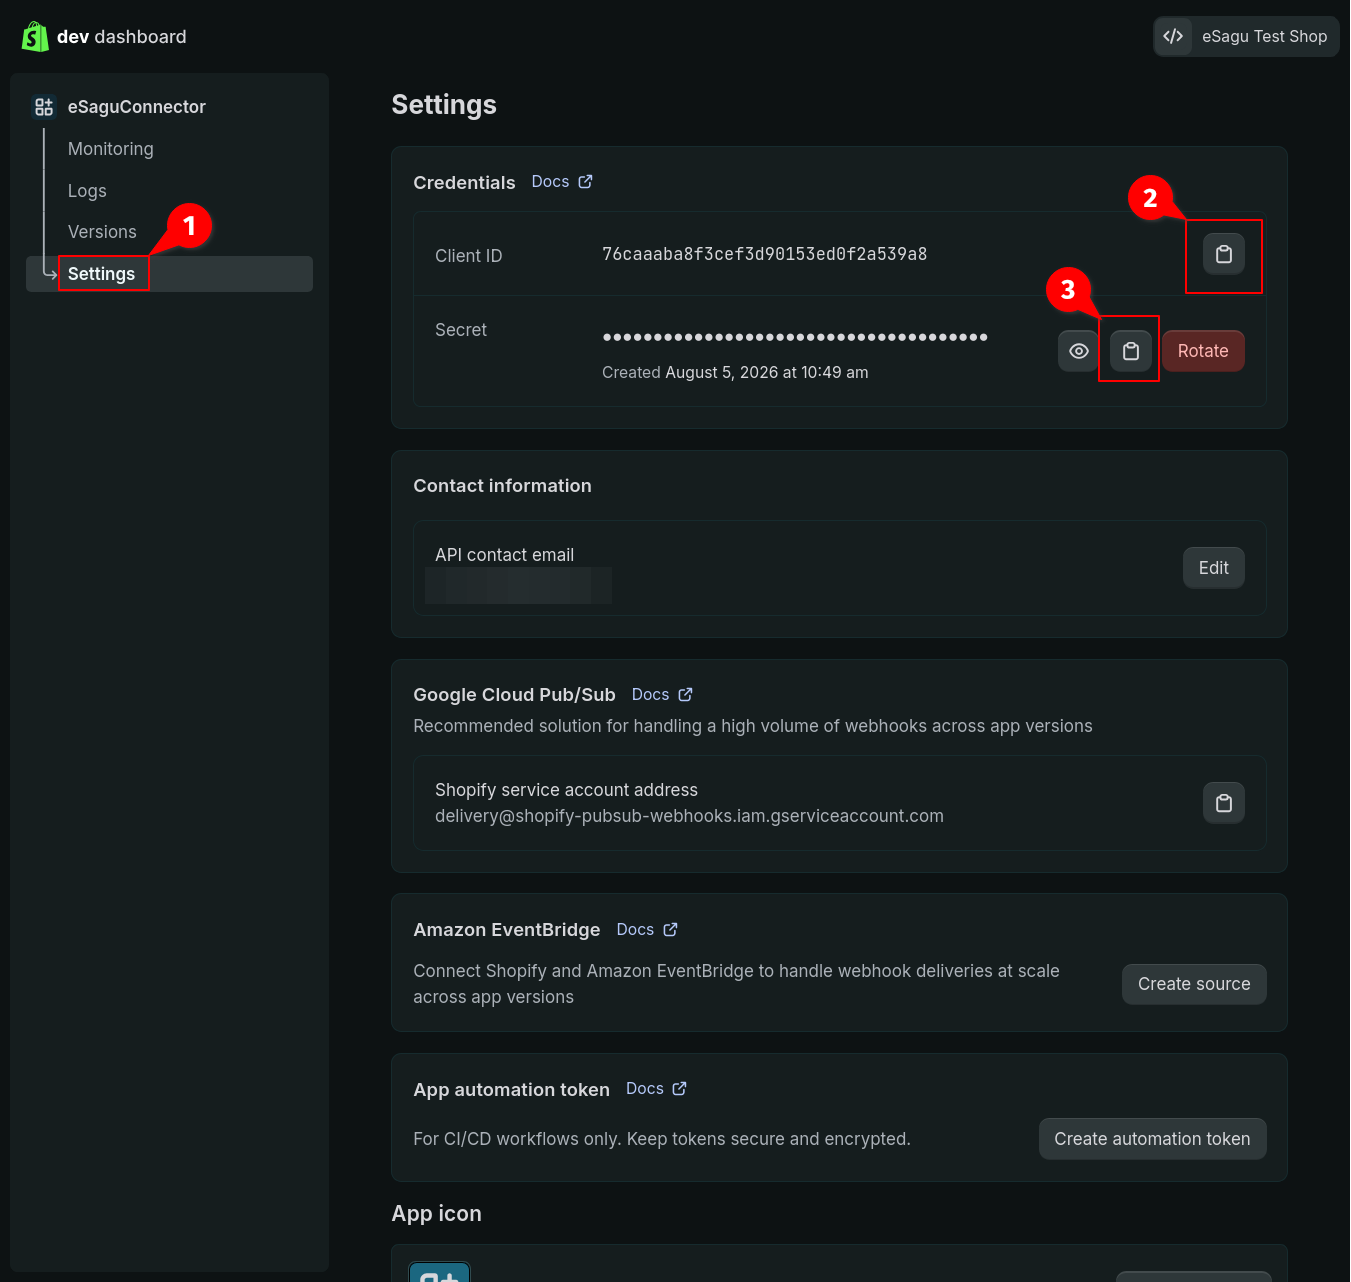Open the Credentials Docs link
1351x1282 pixels.
click(550, 182)
